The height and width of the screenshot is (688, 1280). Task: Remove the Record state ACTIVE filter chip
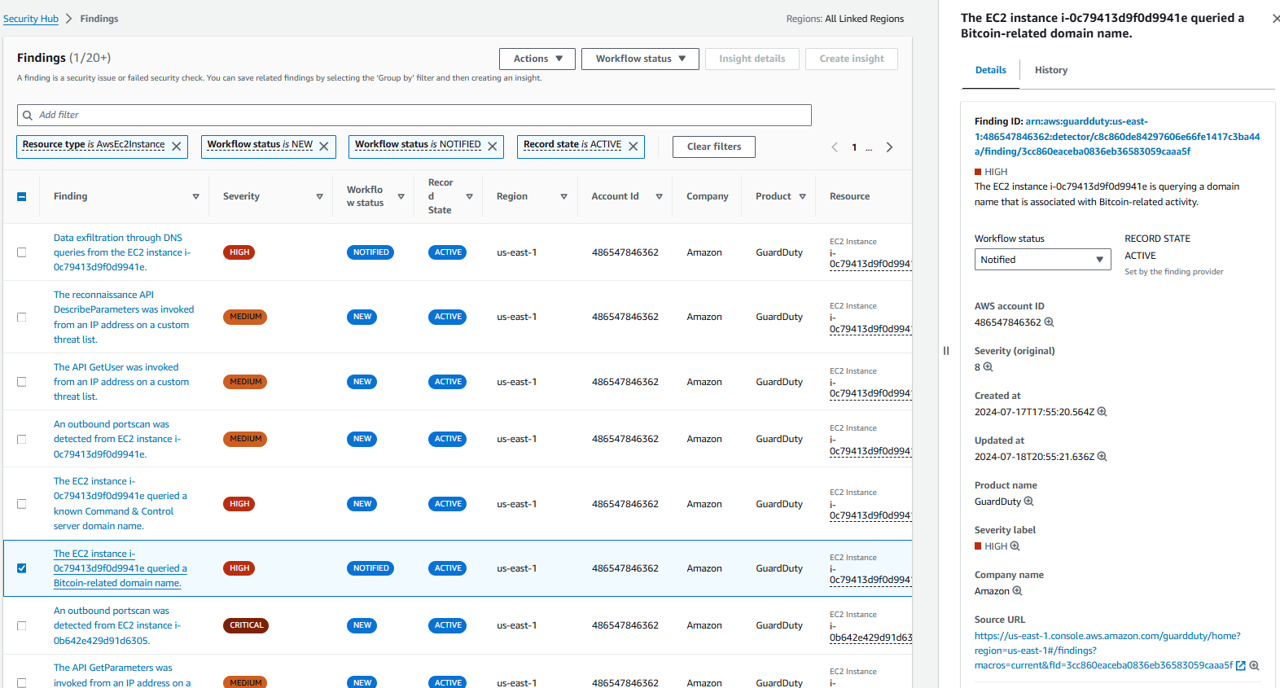(x=633, y=146)
